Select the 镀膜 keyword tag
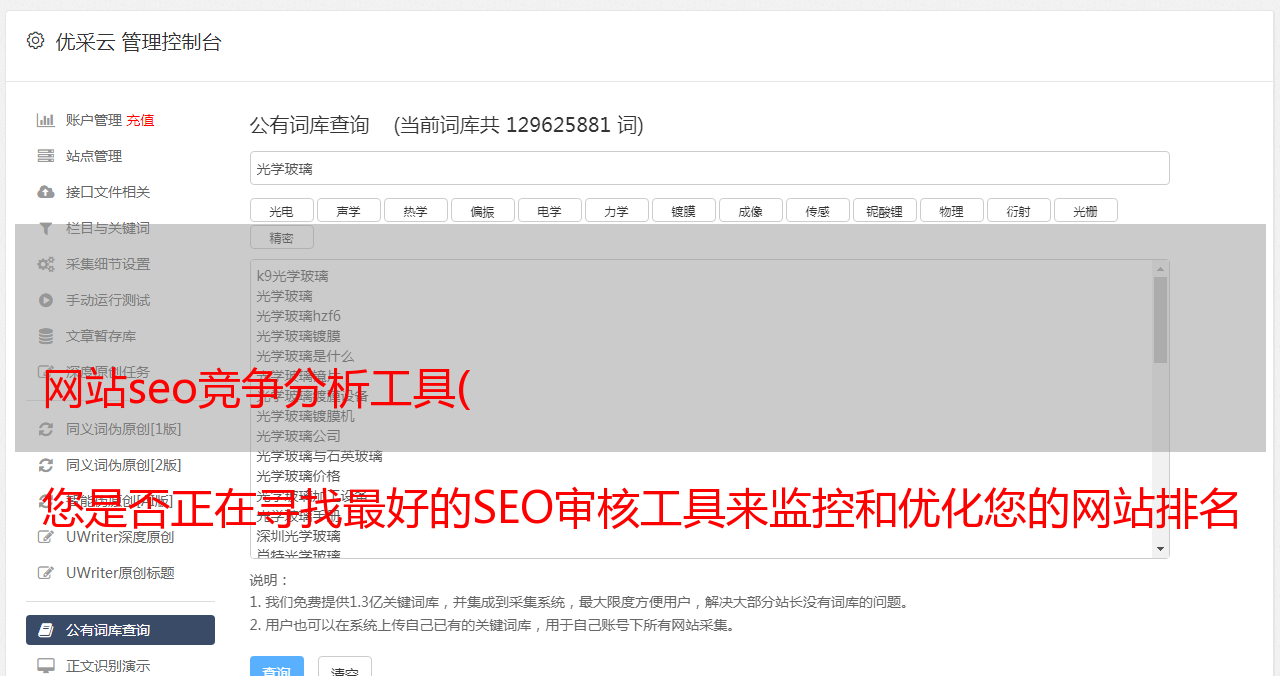 [x=683, y=210]
